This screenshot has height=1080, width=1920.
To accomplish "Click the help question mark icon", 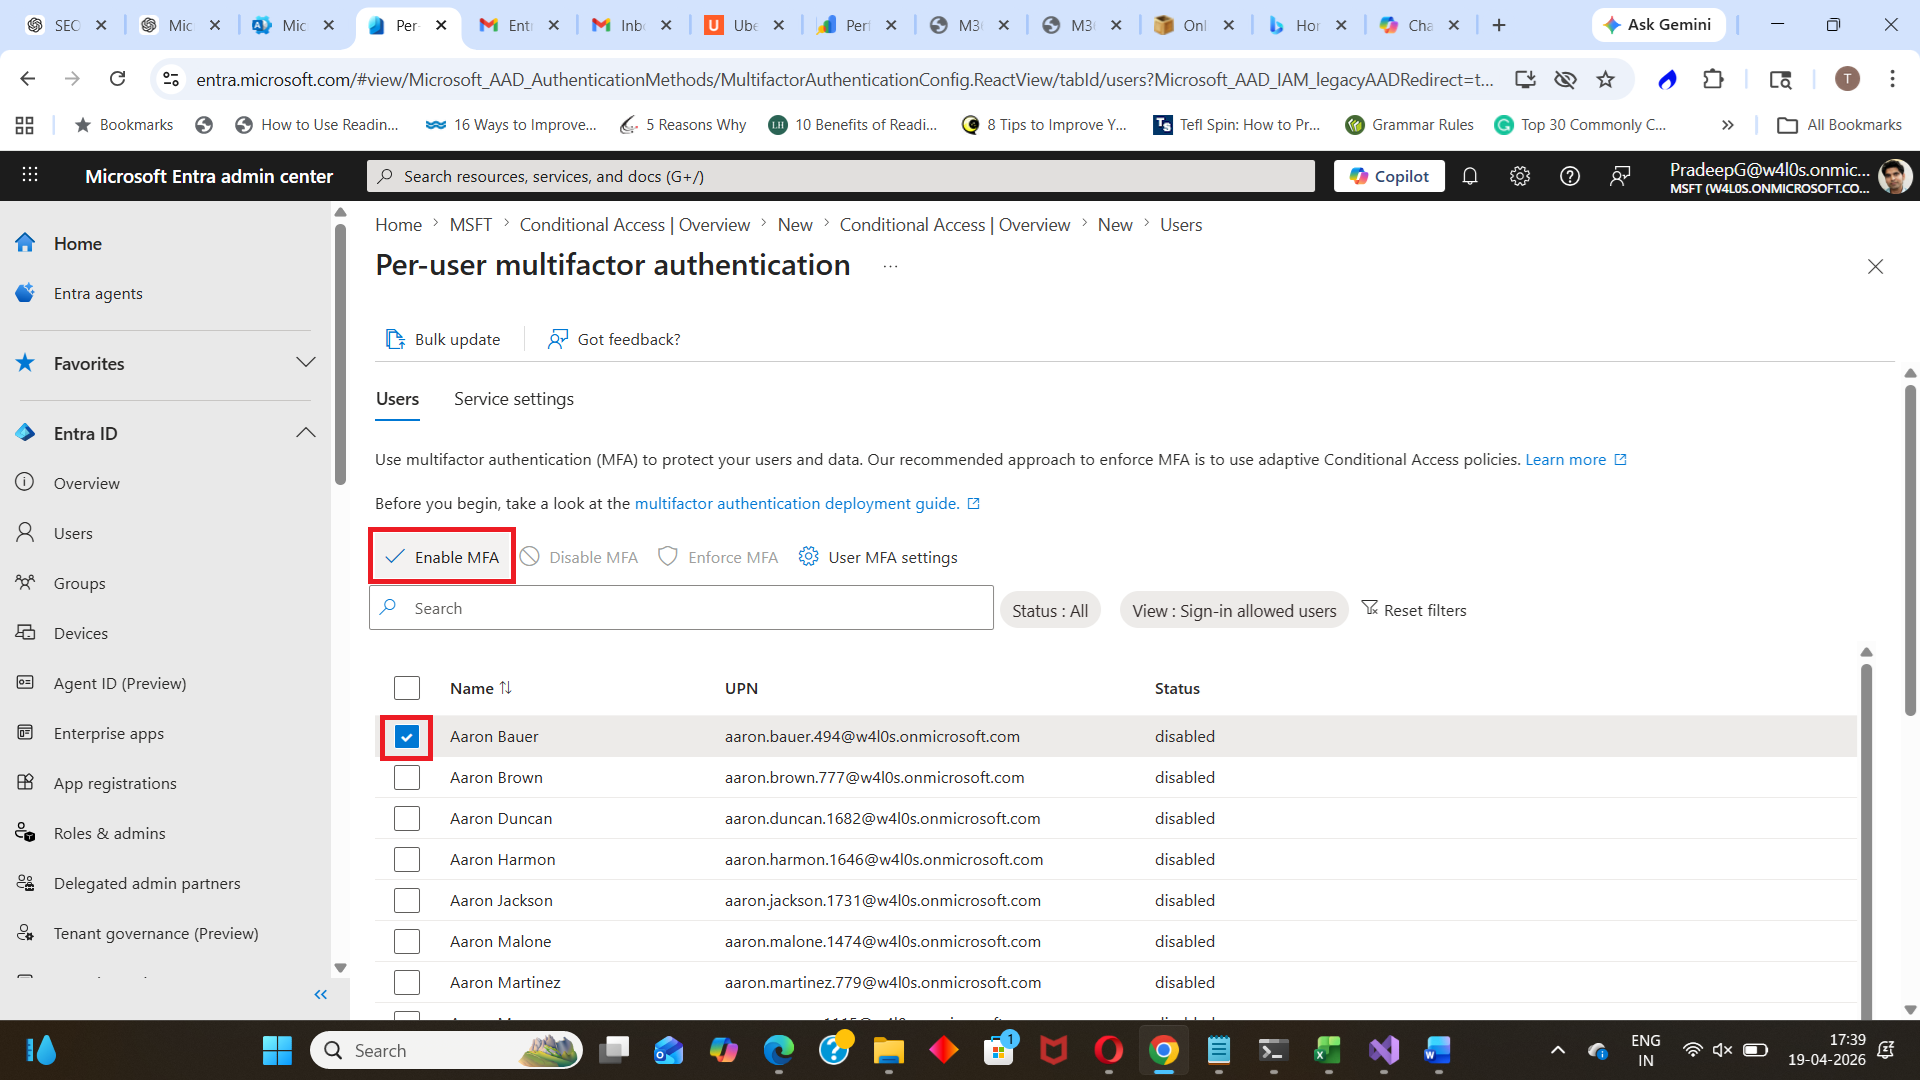I will tap(1569, 176).
